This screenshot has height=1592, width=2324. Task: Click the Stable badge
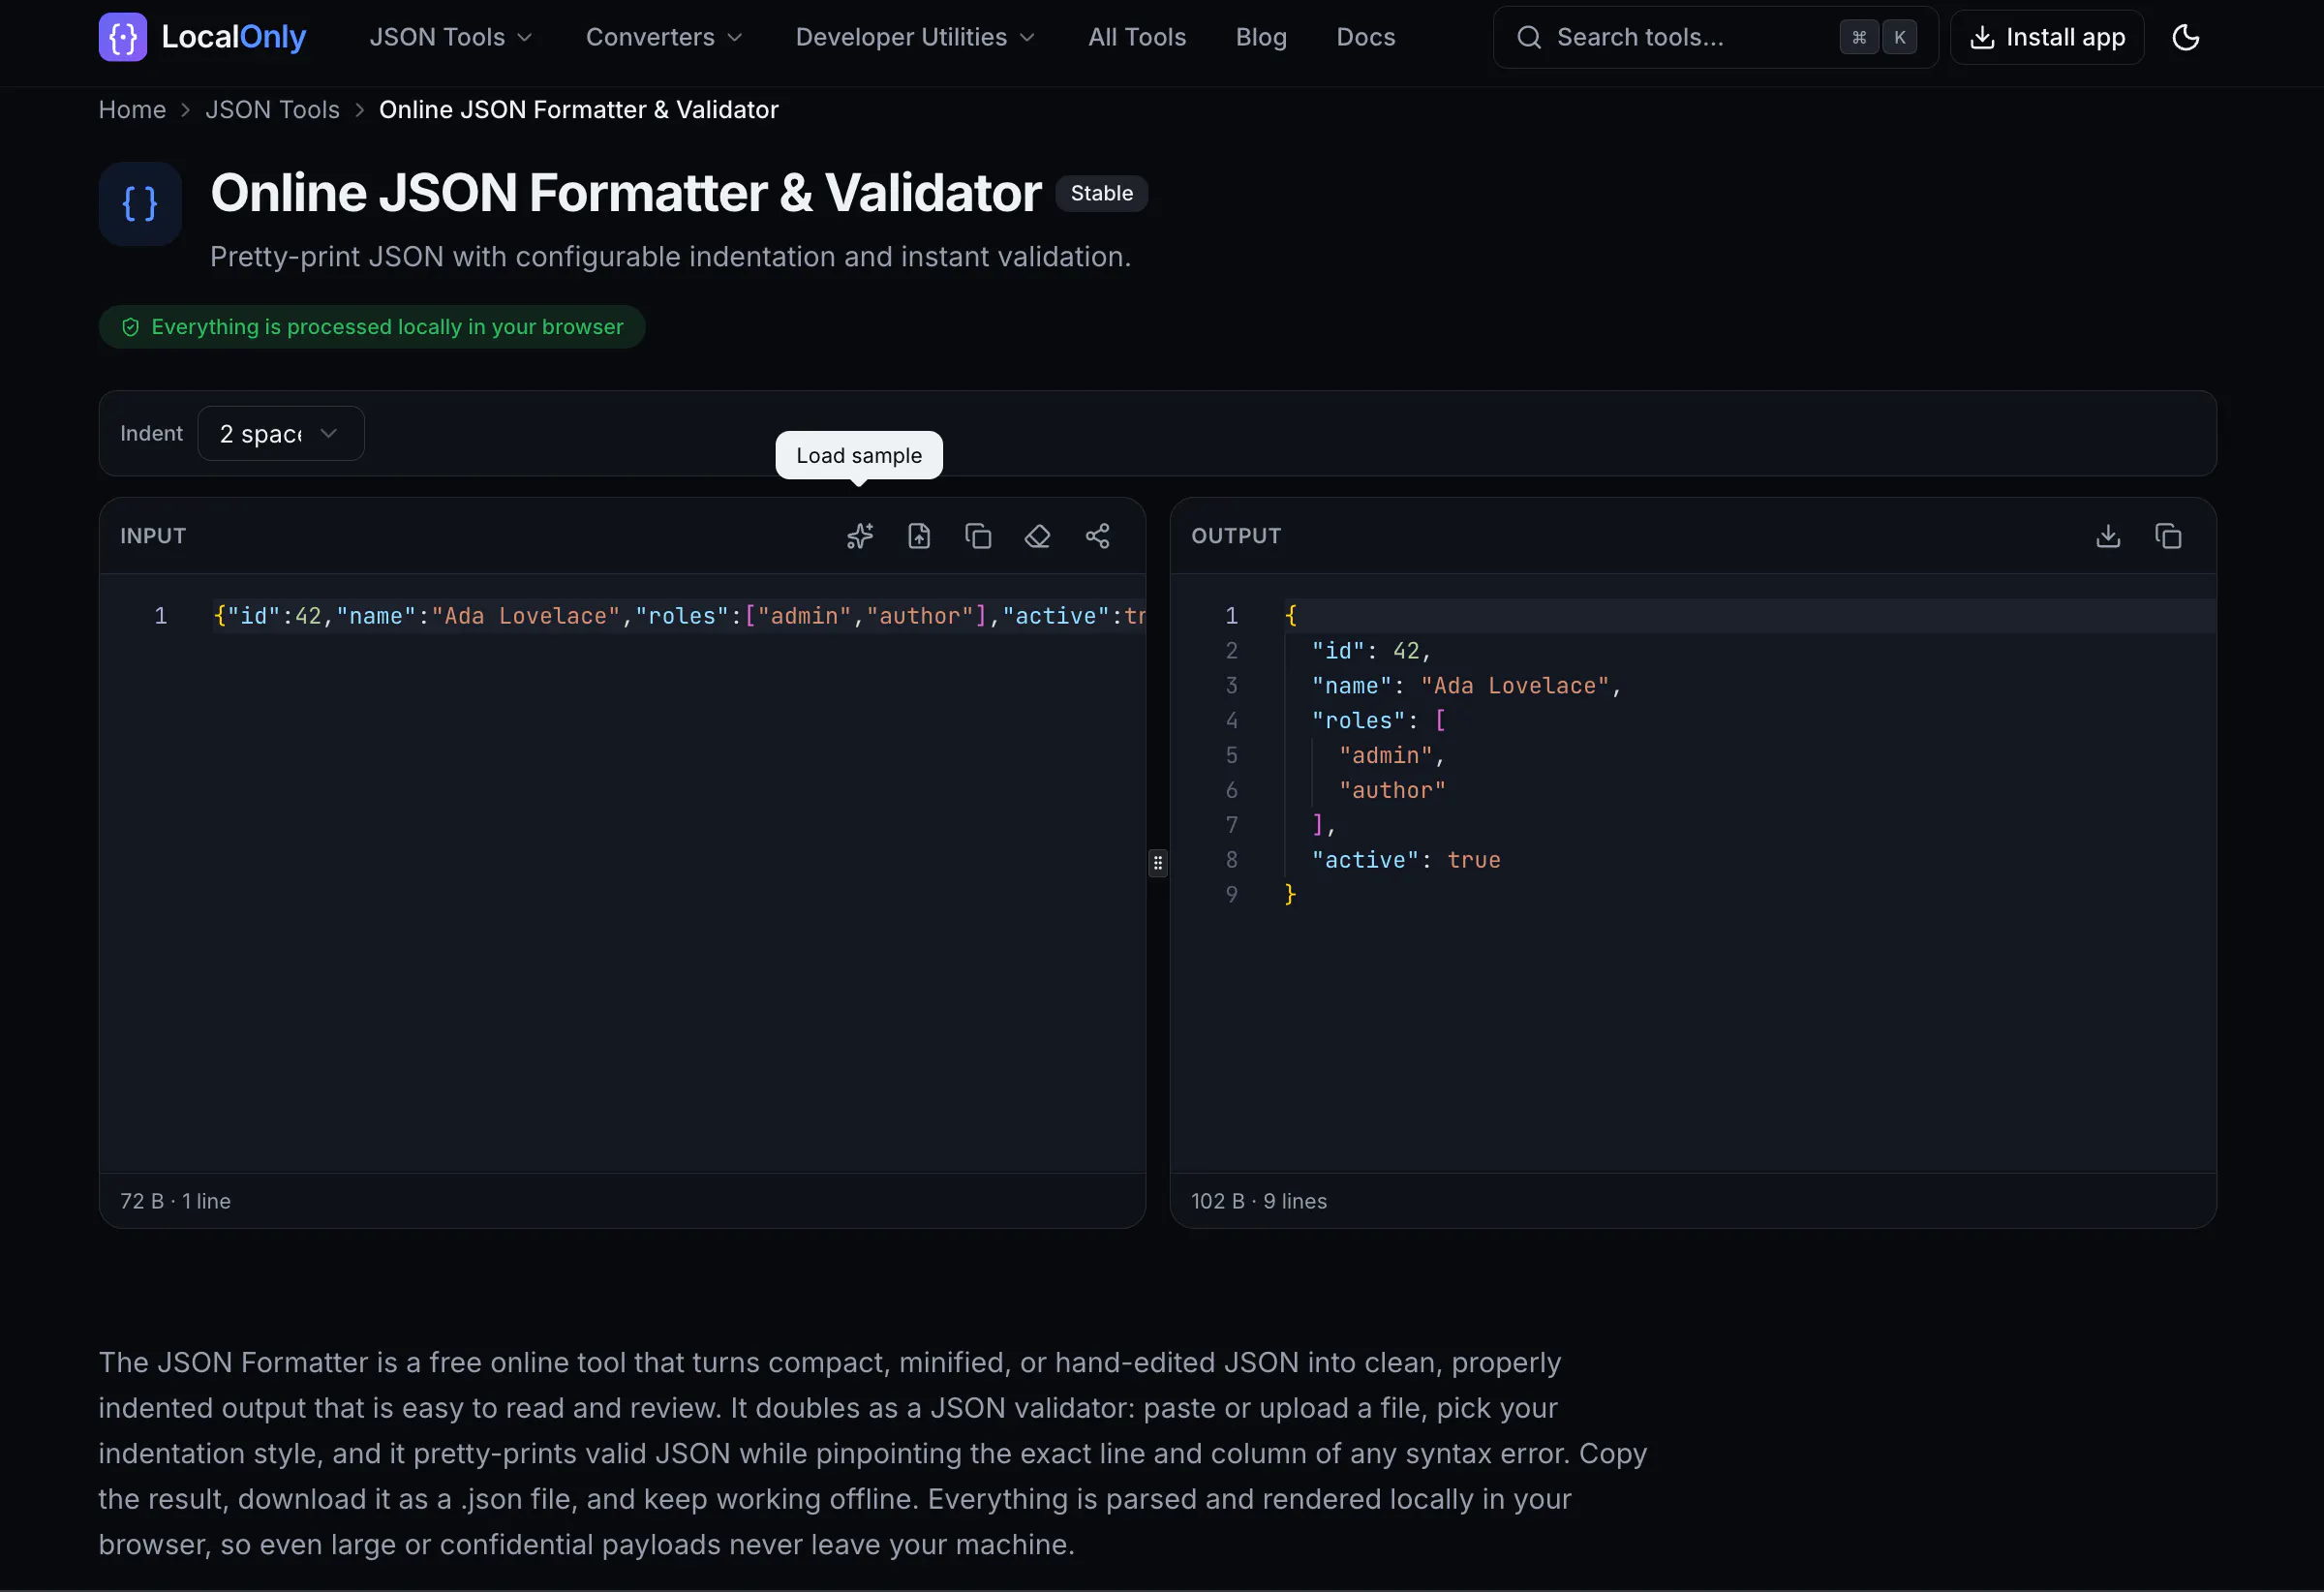[x=1101, y=193]
